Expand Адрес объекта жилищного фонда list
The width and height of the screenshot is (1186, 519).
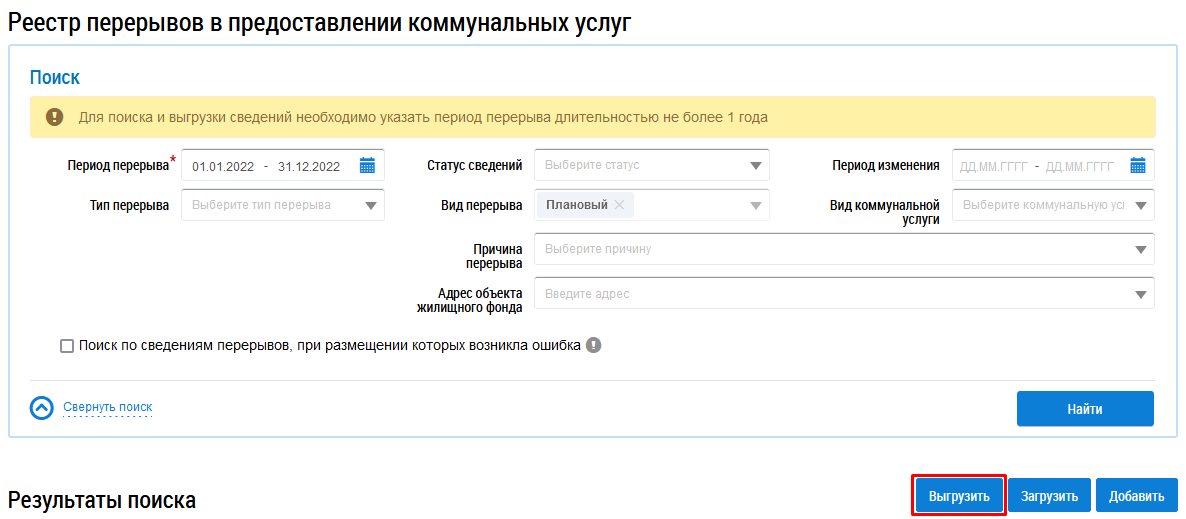[1140, 295]
